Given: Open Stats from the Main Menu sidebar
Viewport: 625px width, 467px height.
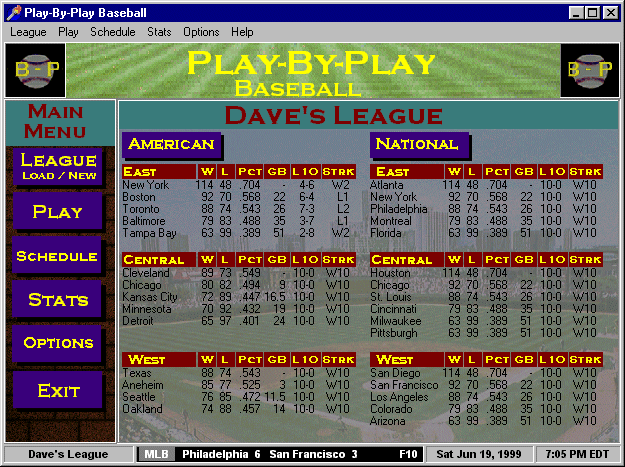Looking at the screenshot, I should (x=57, y=299).
